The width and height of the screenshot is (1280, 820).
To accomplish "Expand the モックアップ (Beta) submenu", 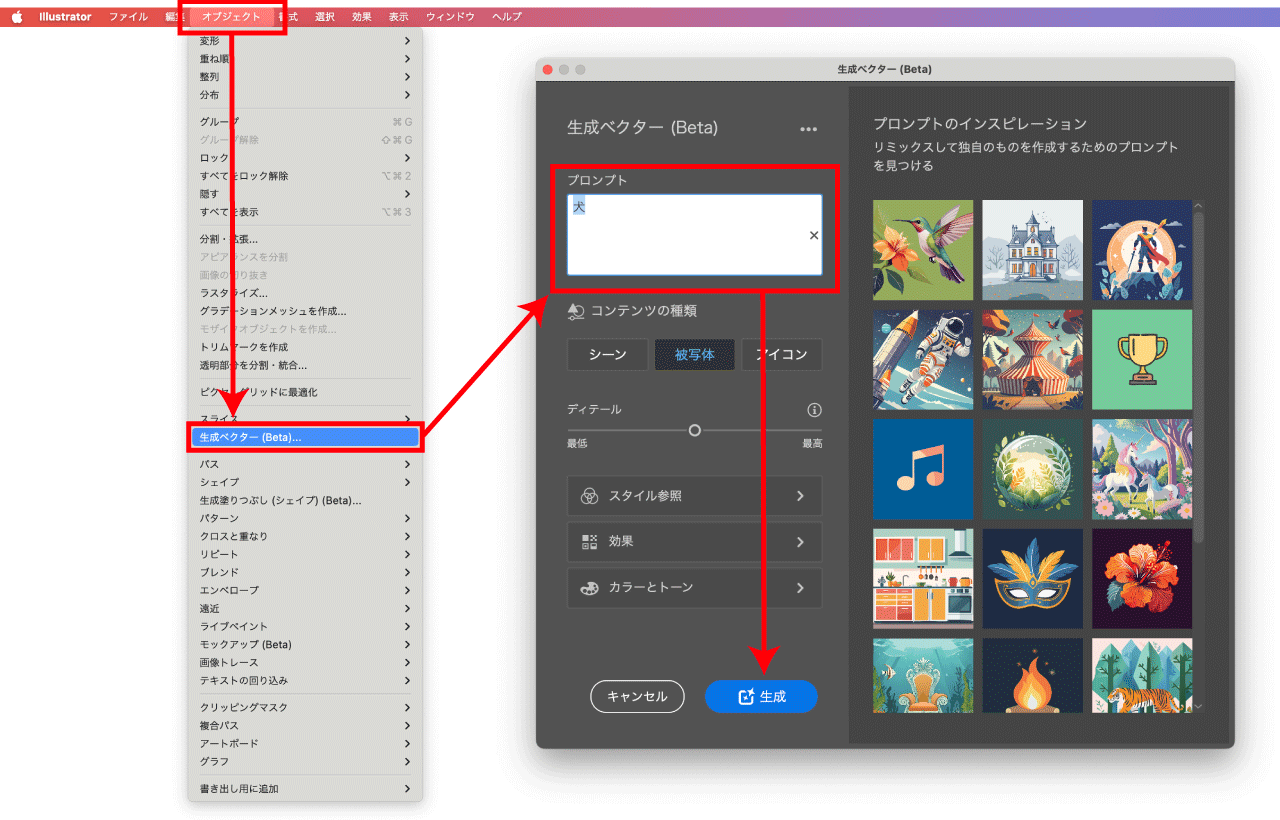I will (305, 644).
